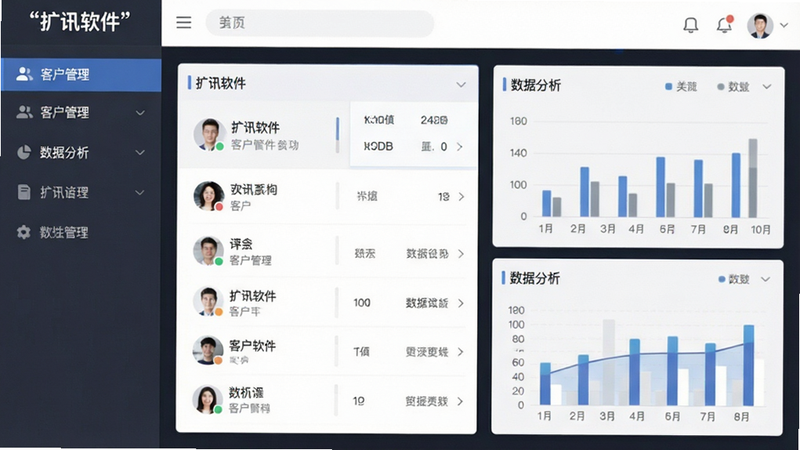The width and height of the screenshot is (800, 450).
Task: Click the pie chart sidebar icon
Action: click(24, 152)
